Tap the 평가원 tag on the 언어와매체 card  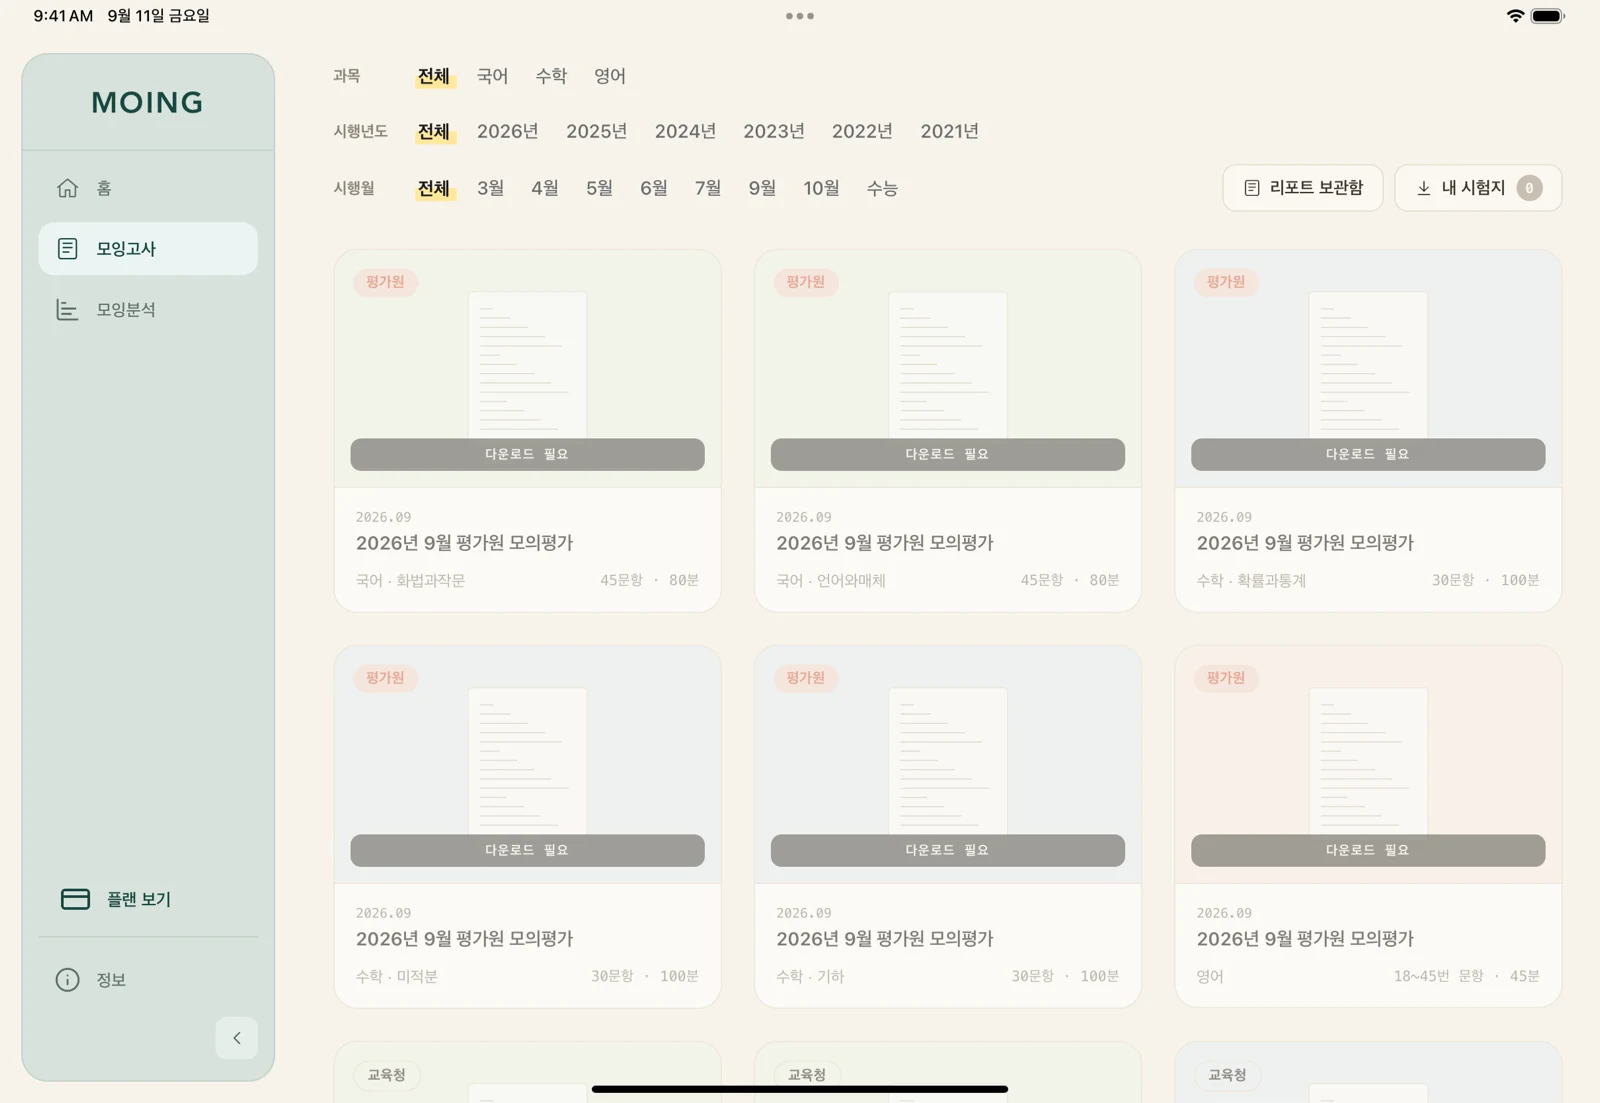806,282
